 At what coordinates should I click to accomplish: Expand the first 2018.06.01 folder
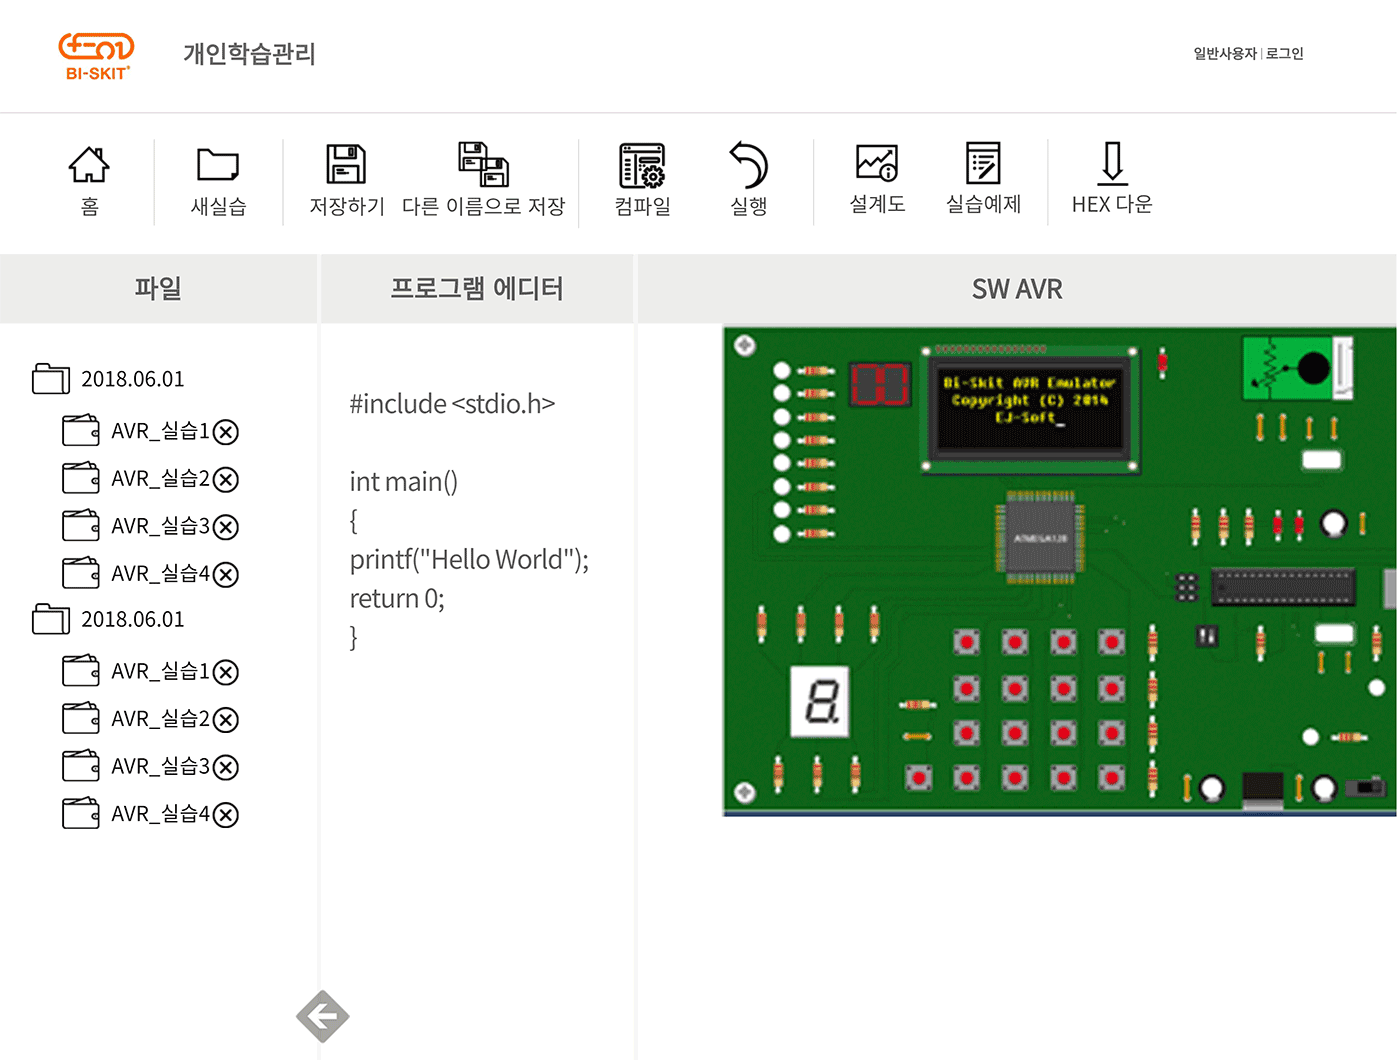pyautogui.click(x=51, y=379)
